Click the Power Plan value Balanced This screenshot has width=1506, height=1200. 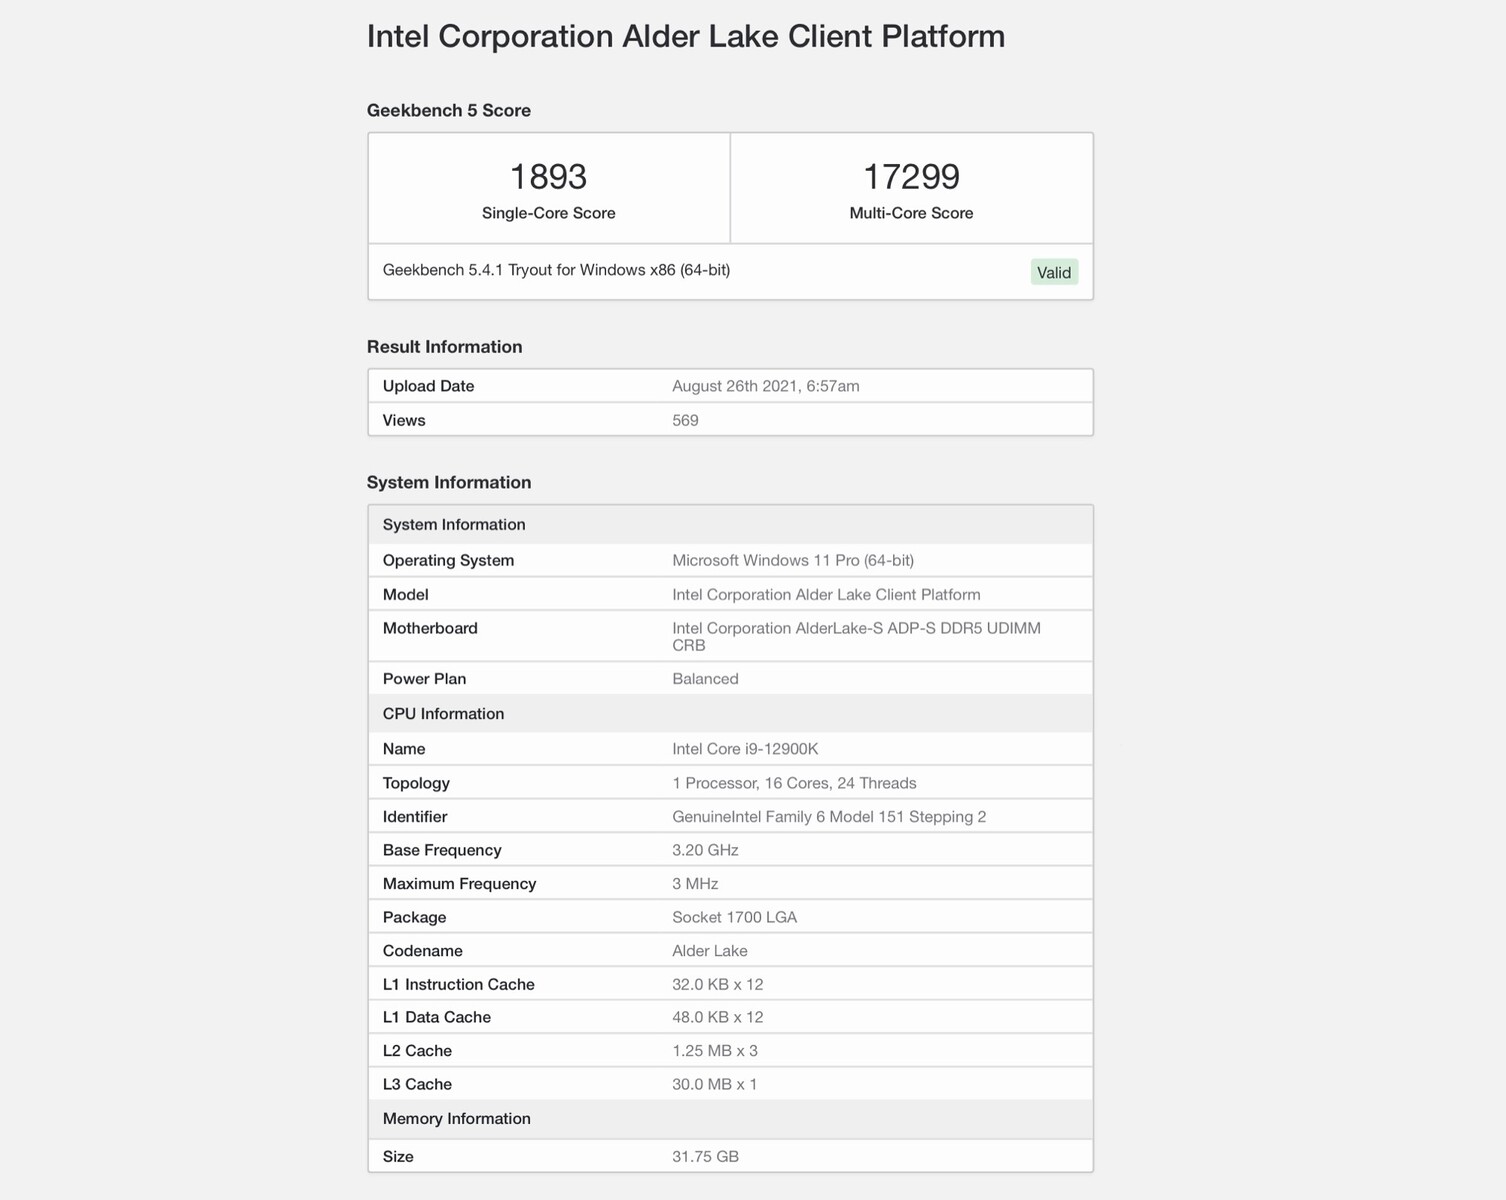705,679
